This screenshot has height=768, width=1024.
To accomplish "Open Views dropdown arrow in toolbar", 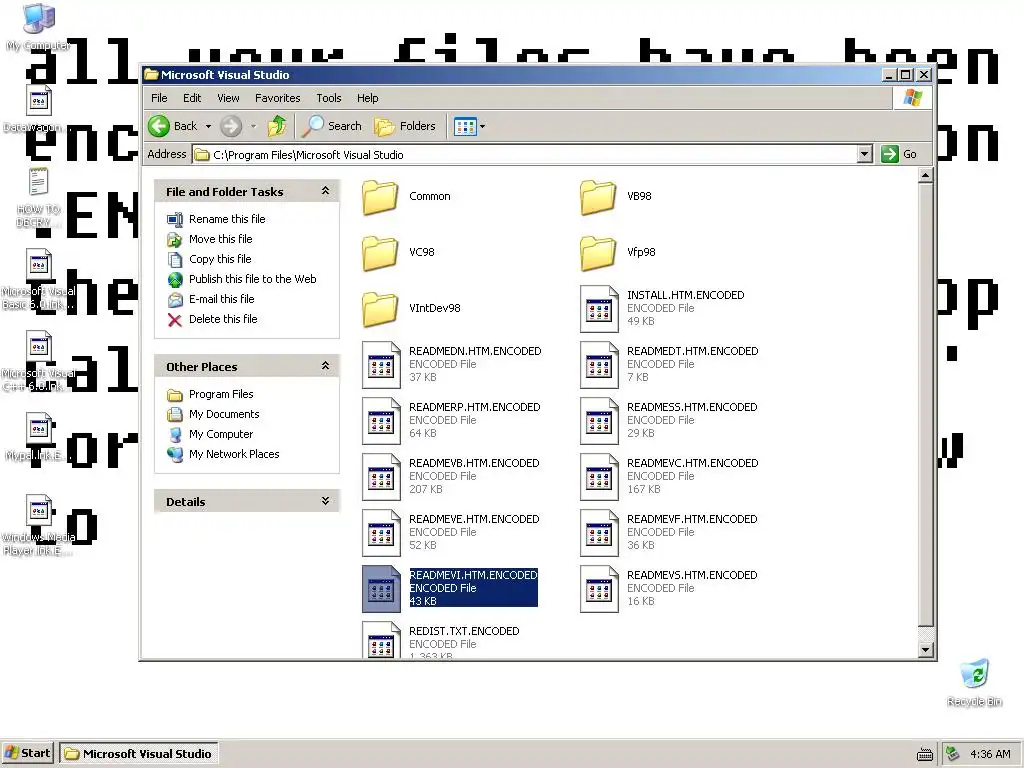I will (x=483, y=126).
